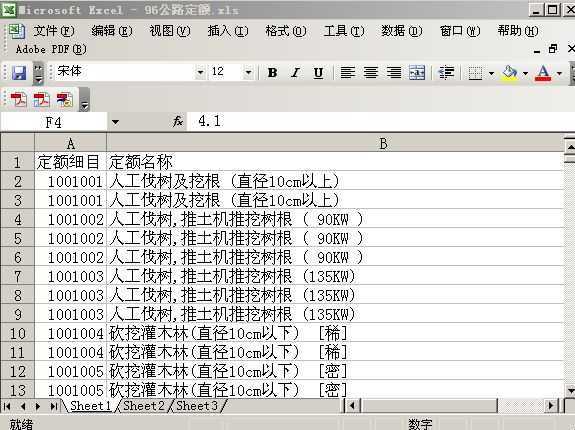575x430 pixels.
Task: Open the Font Color dropdown arrow
Action: (x=559, y=73)
